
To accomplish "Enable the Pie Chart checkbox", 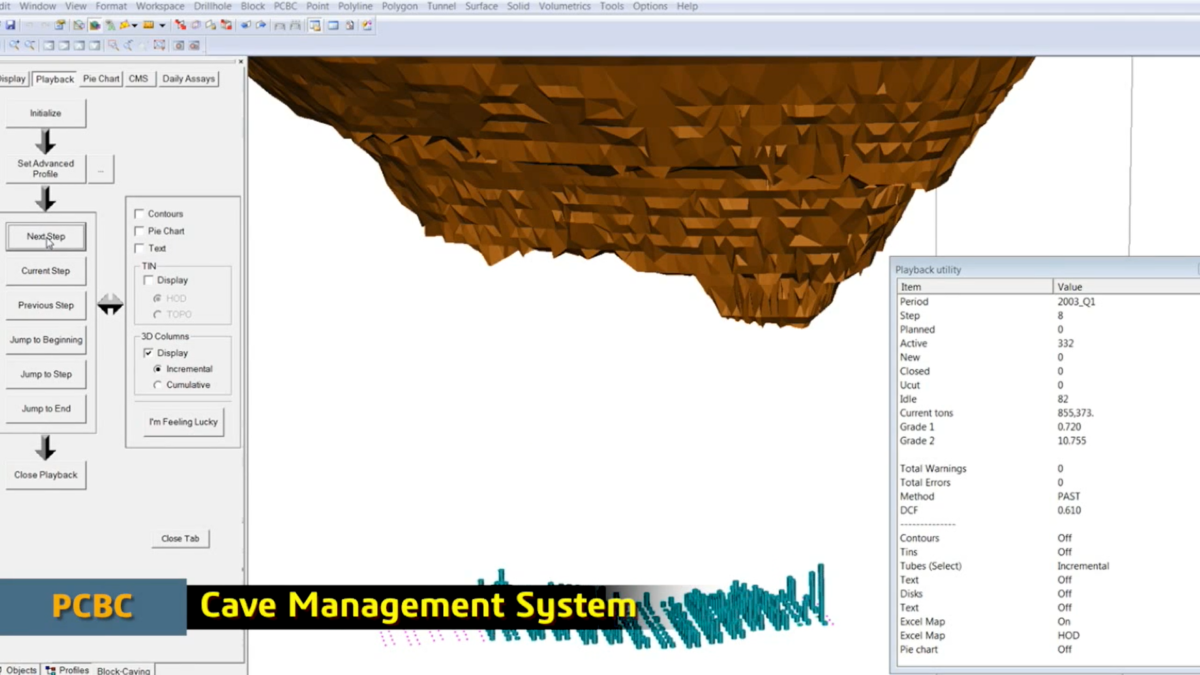I will (x=139, y=231).
